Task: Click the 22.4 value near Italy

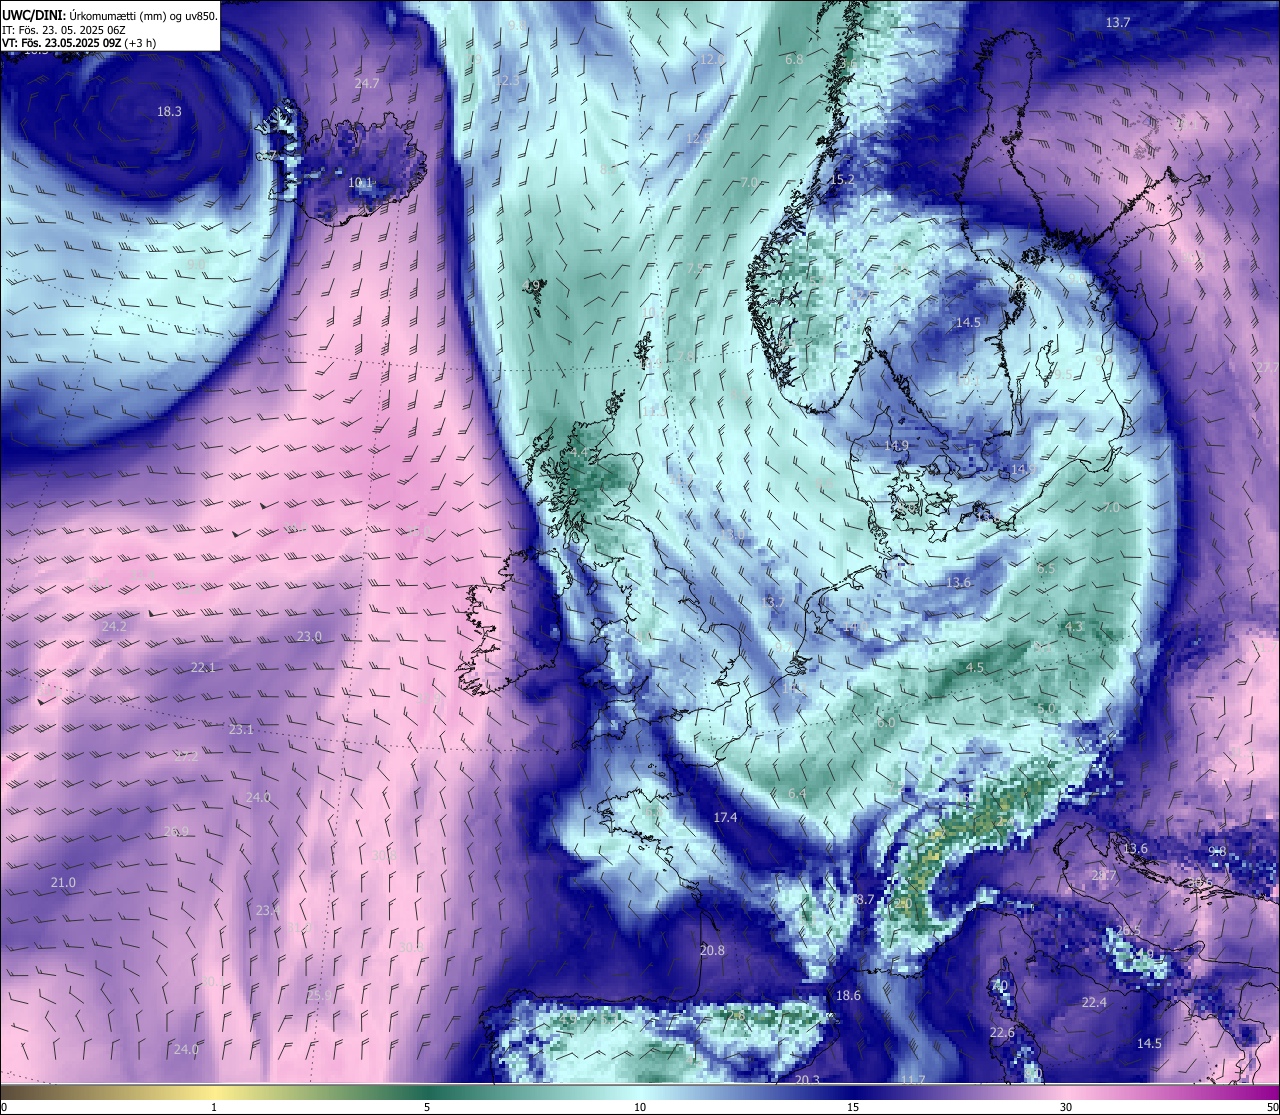Action: pyautogui.click(x=1094, y=1002)
